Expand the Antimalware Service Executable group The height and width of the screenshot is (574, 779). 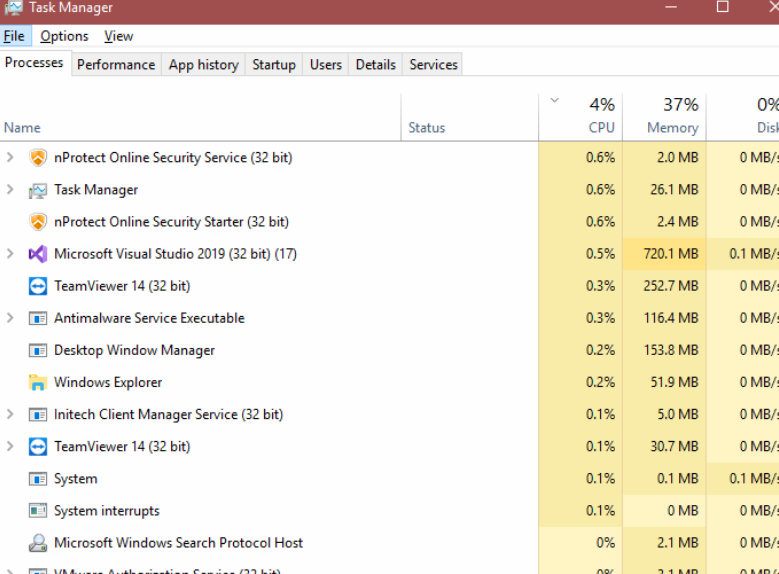click(10, 318)
